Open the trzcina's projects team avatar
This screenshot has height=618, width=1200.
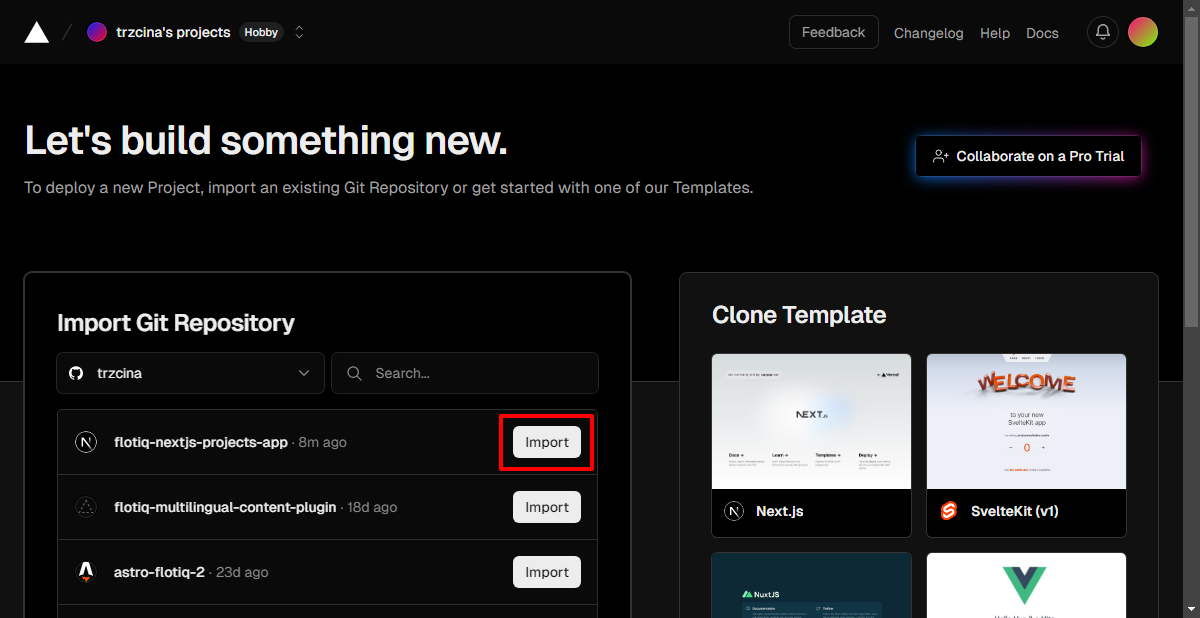(97, 32)
